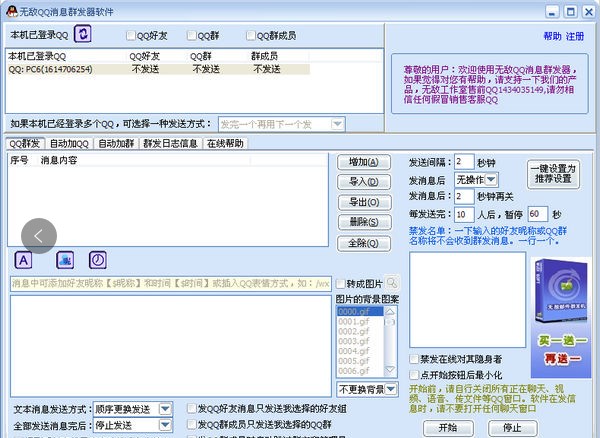This screenshot has width=600, height=438.
Task: Click the refresh logged-in QQ icon
Action: (84, 35)
